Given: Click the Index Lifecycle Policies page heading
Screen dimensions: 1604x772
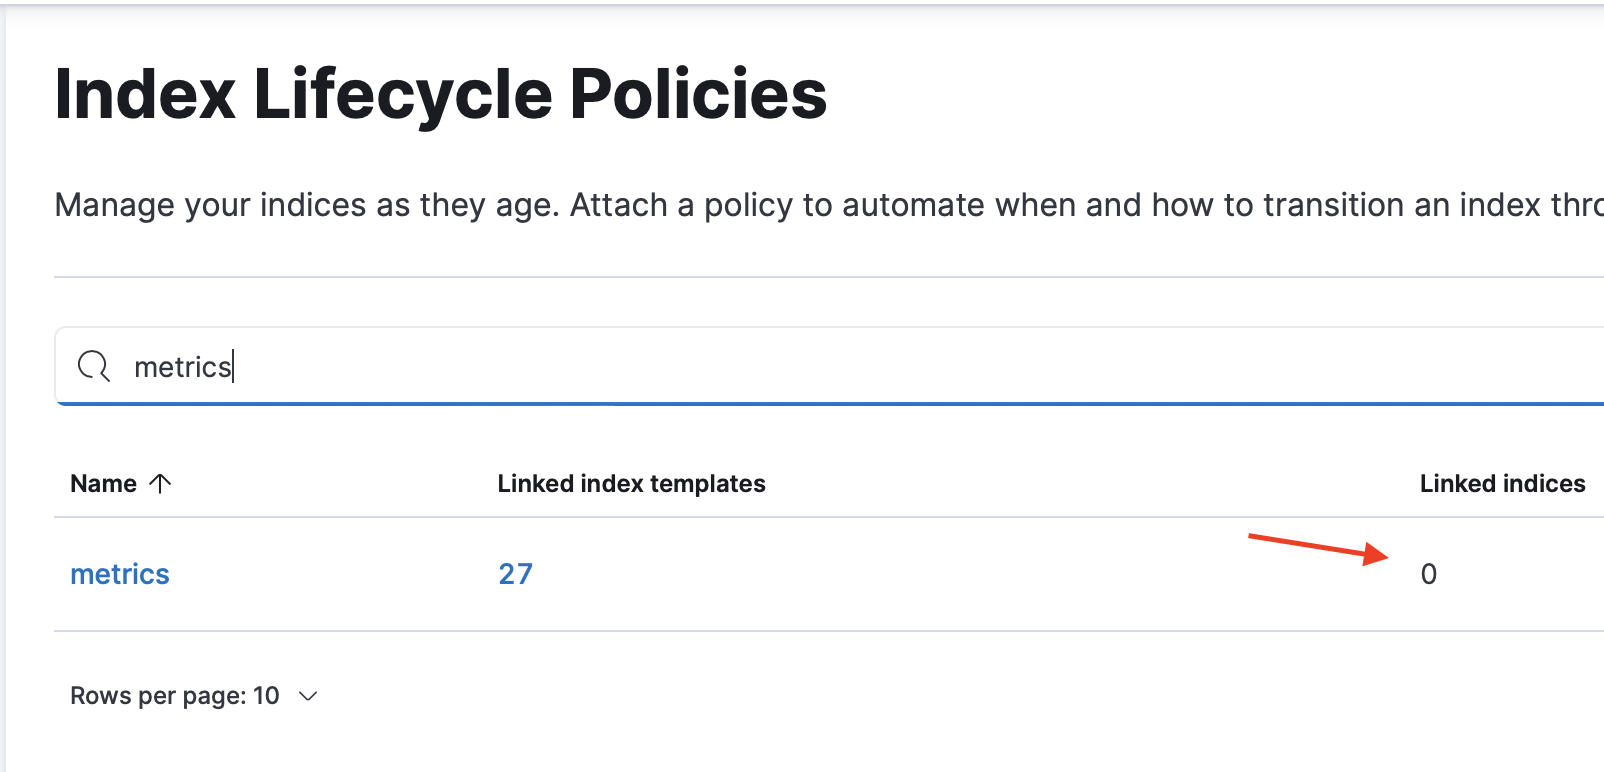Looking at the screenshot, I should coord(440,95).
